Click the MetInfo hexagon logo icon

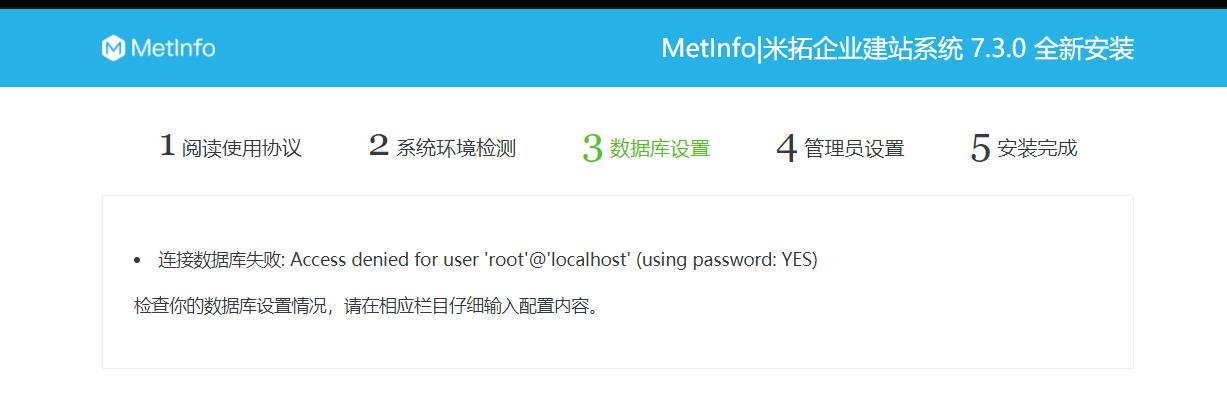[x=113, y=48]
